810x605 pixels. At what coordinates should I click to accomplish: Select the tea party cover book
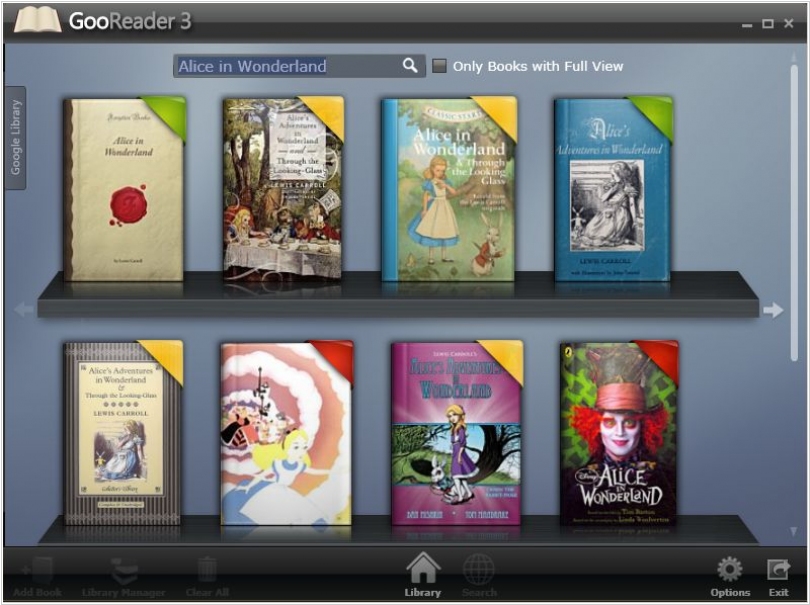282,190
